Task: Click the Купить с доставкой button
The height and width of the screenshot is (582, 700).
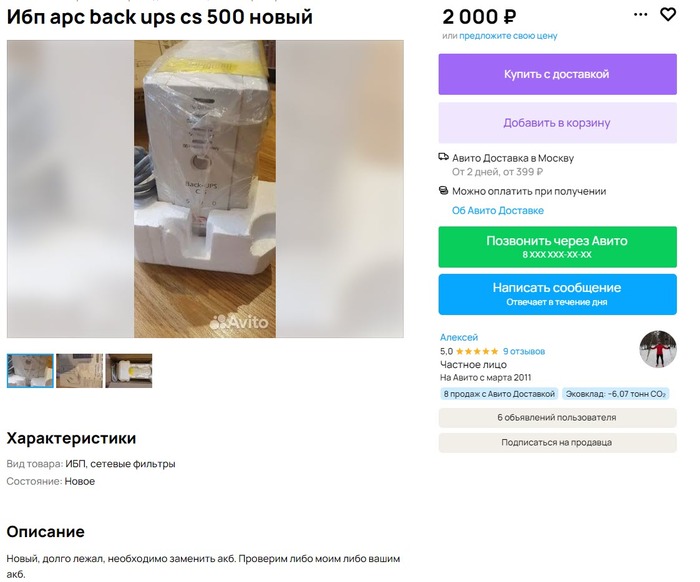Action: click(557, 75)
